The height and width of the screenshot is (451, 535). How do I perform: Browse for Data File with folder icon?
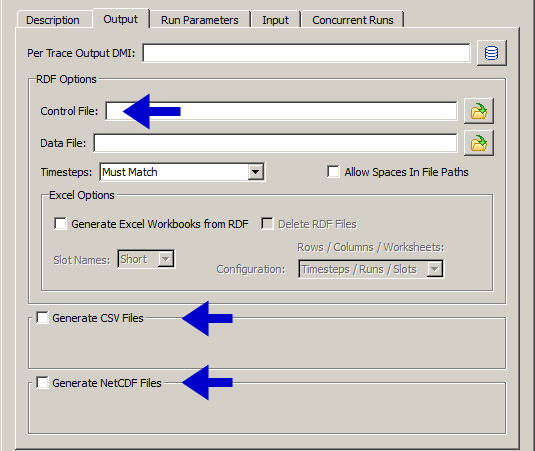click(479, 143)
